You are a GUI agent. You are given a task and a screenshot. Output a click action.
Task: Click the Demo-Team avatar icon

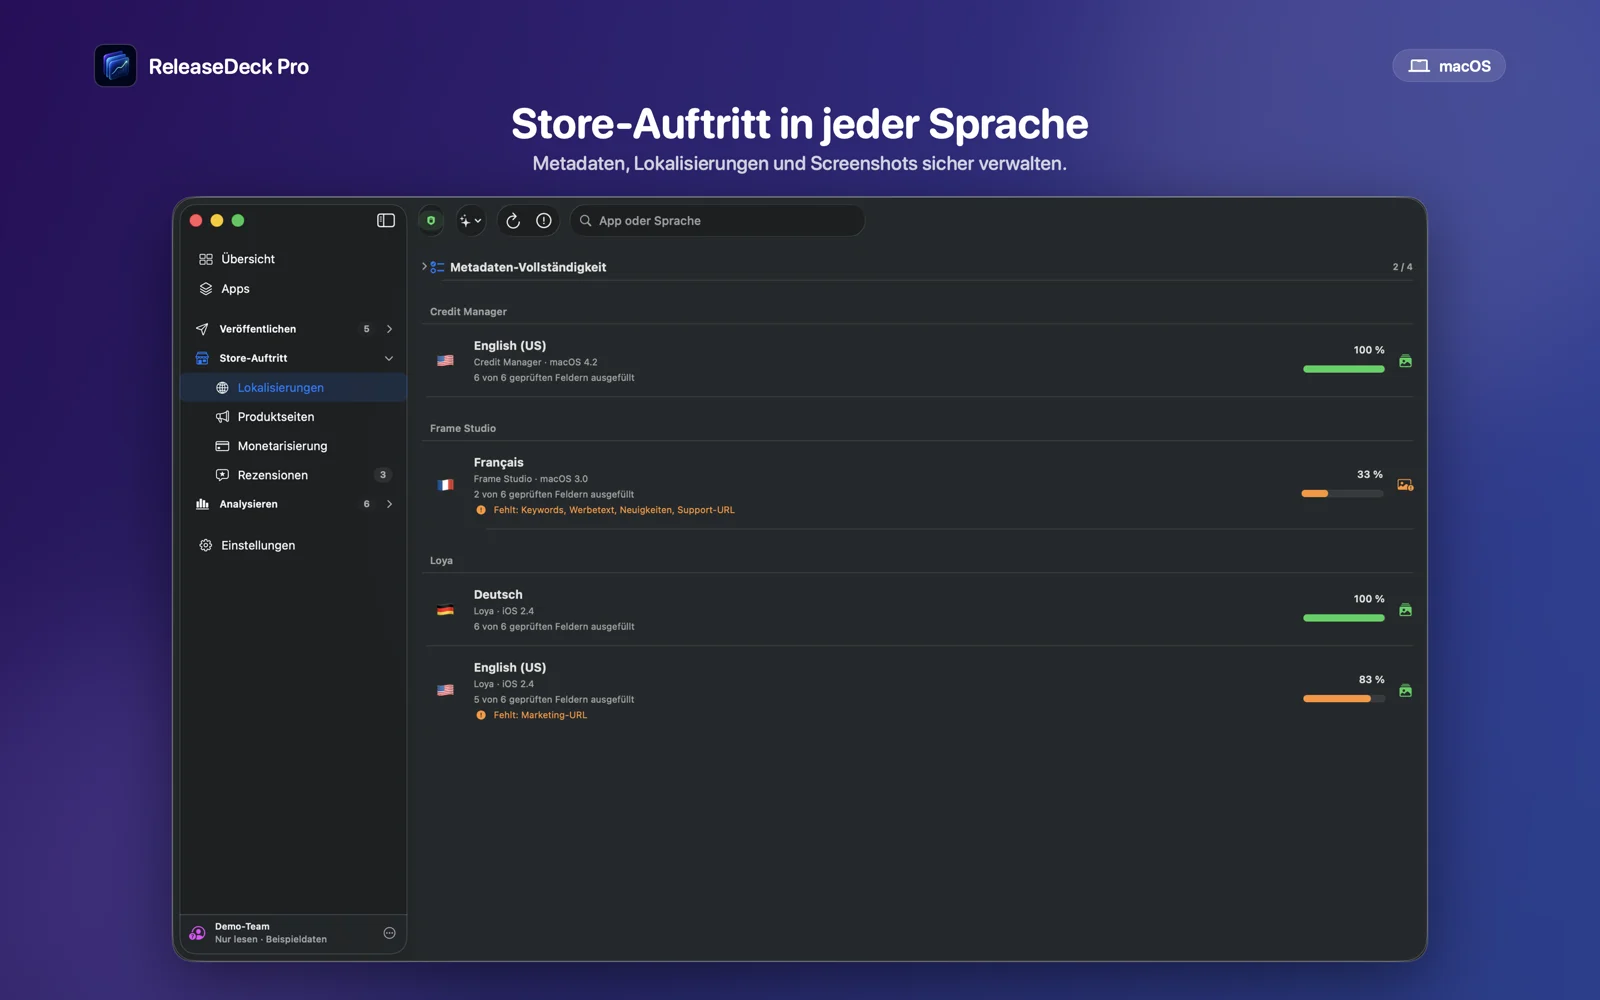click(x=197, y=933)
